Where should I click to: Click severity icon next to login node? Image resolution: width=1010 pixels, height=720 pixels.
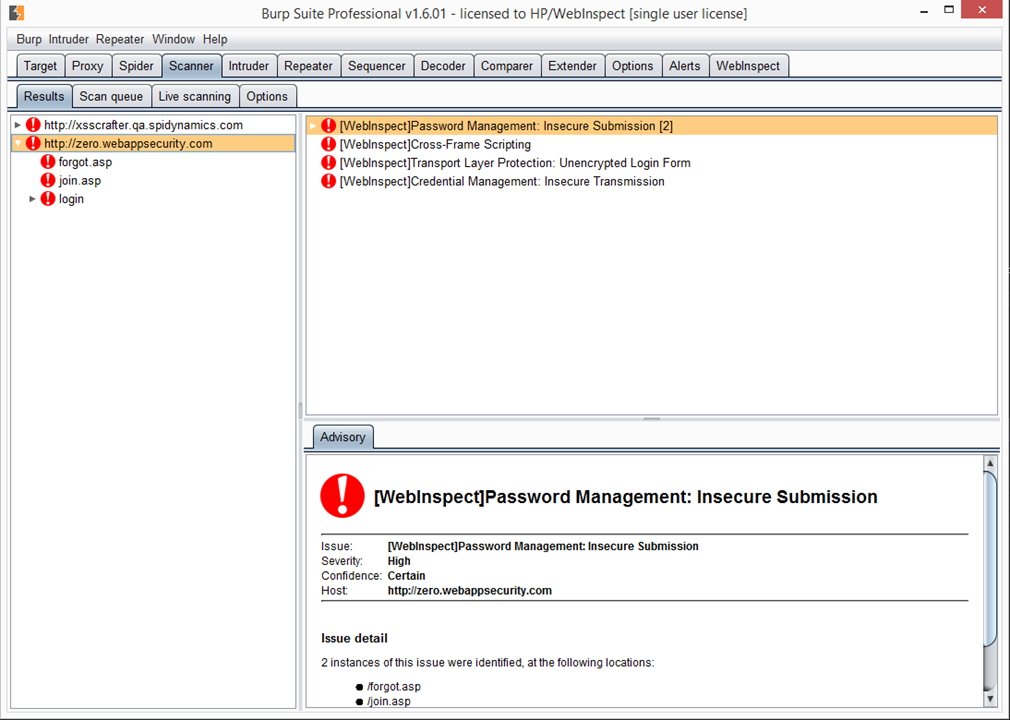pyautogui.click(x=48, y=199)
